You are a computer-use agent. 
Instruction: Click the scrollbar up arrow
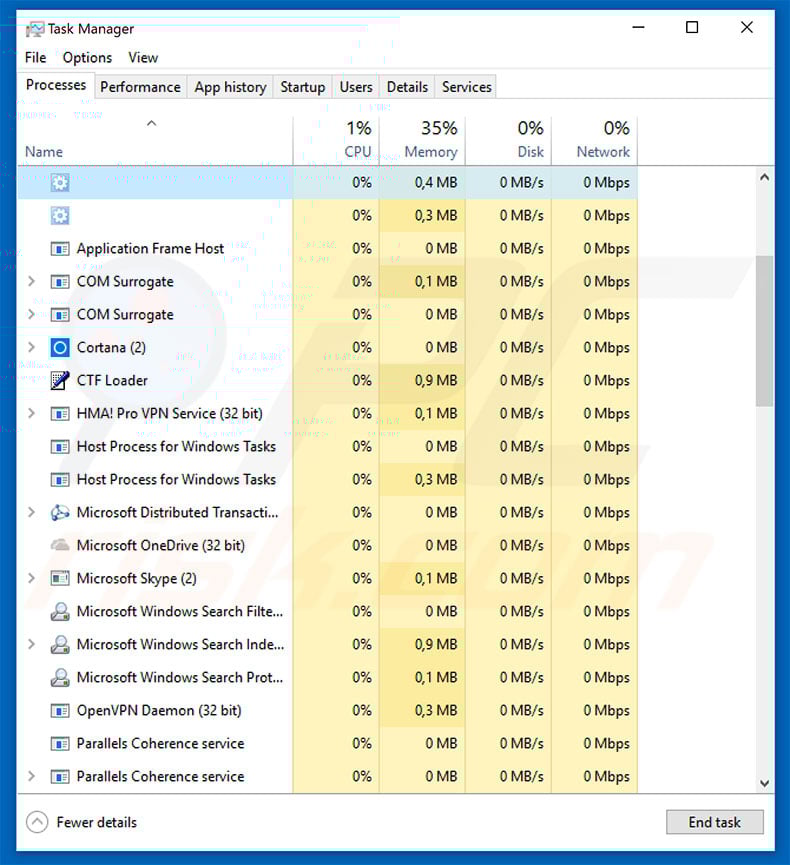764,177
